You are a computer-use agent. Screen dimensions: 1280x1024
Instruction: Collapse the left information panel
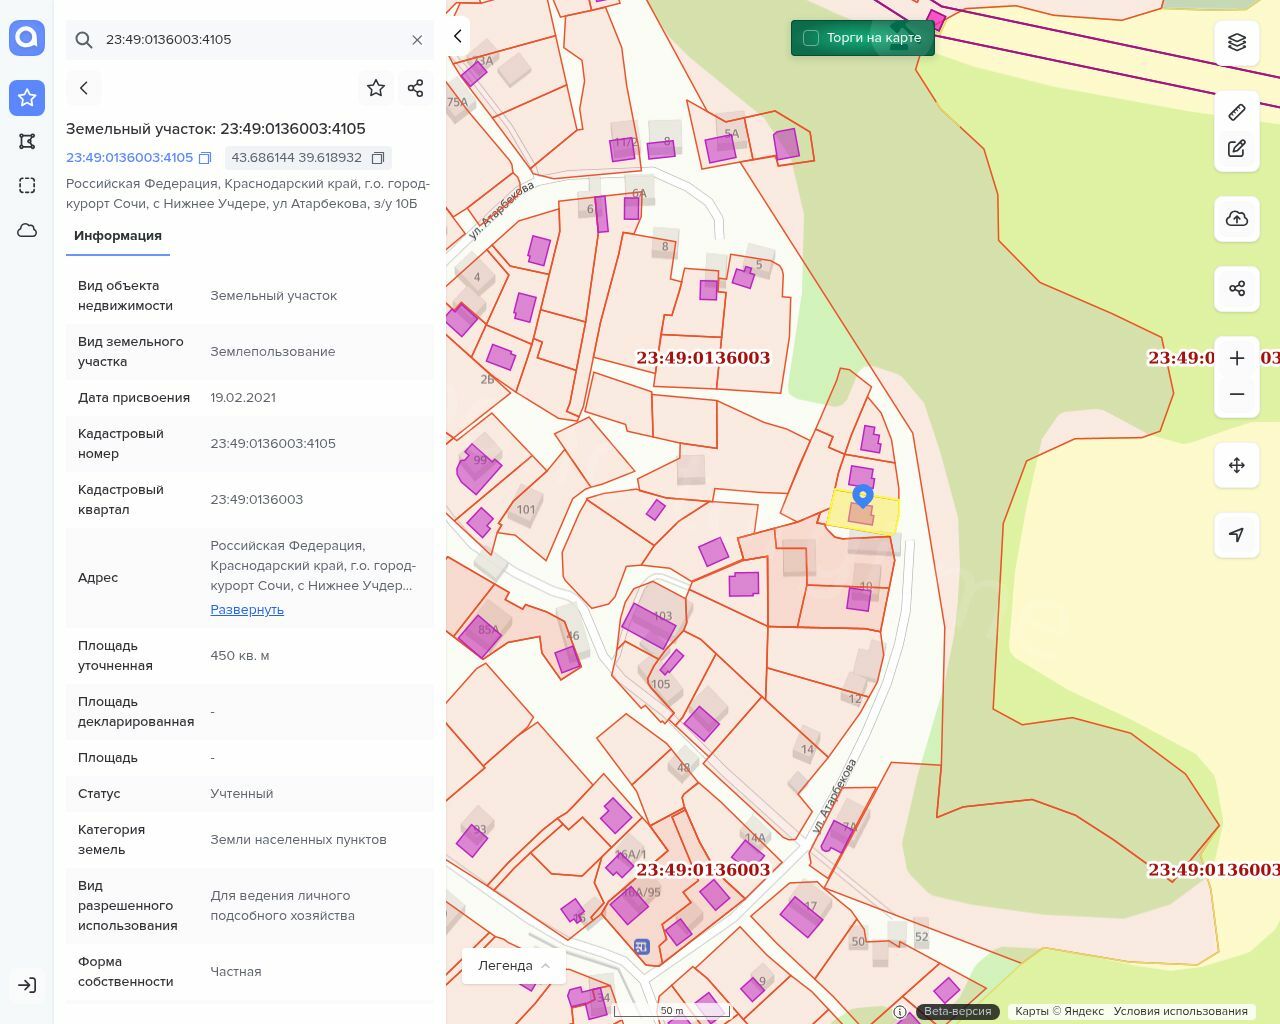pos(458,36)
